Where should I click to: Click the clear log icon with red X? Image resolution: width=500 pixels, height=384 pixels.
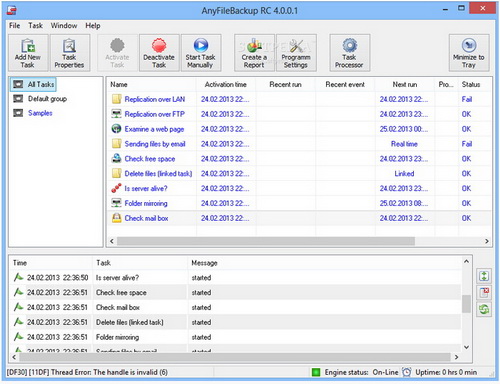(484, 293)
